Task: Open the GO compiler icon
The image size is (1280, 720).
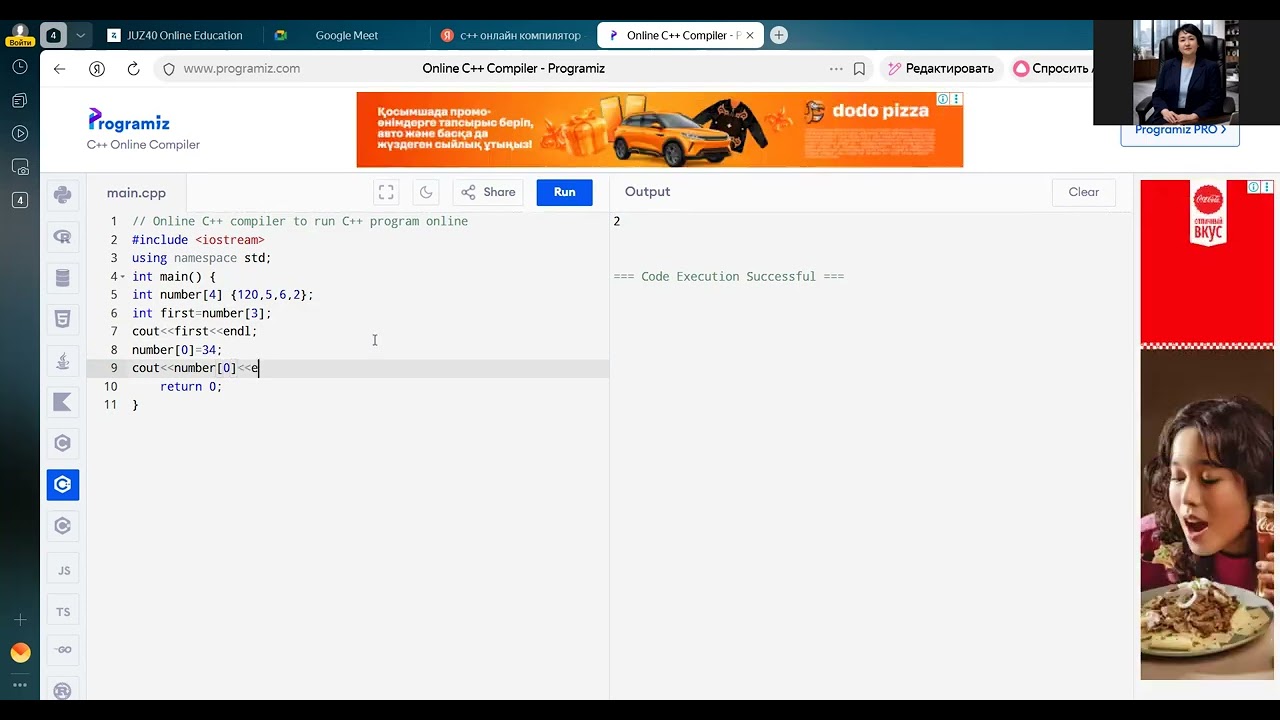Action: [63, 650]
